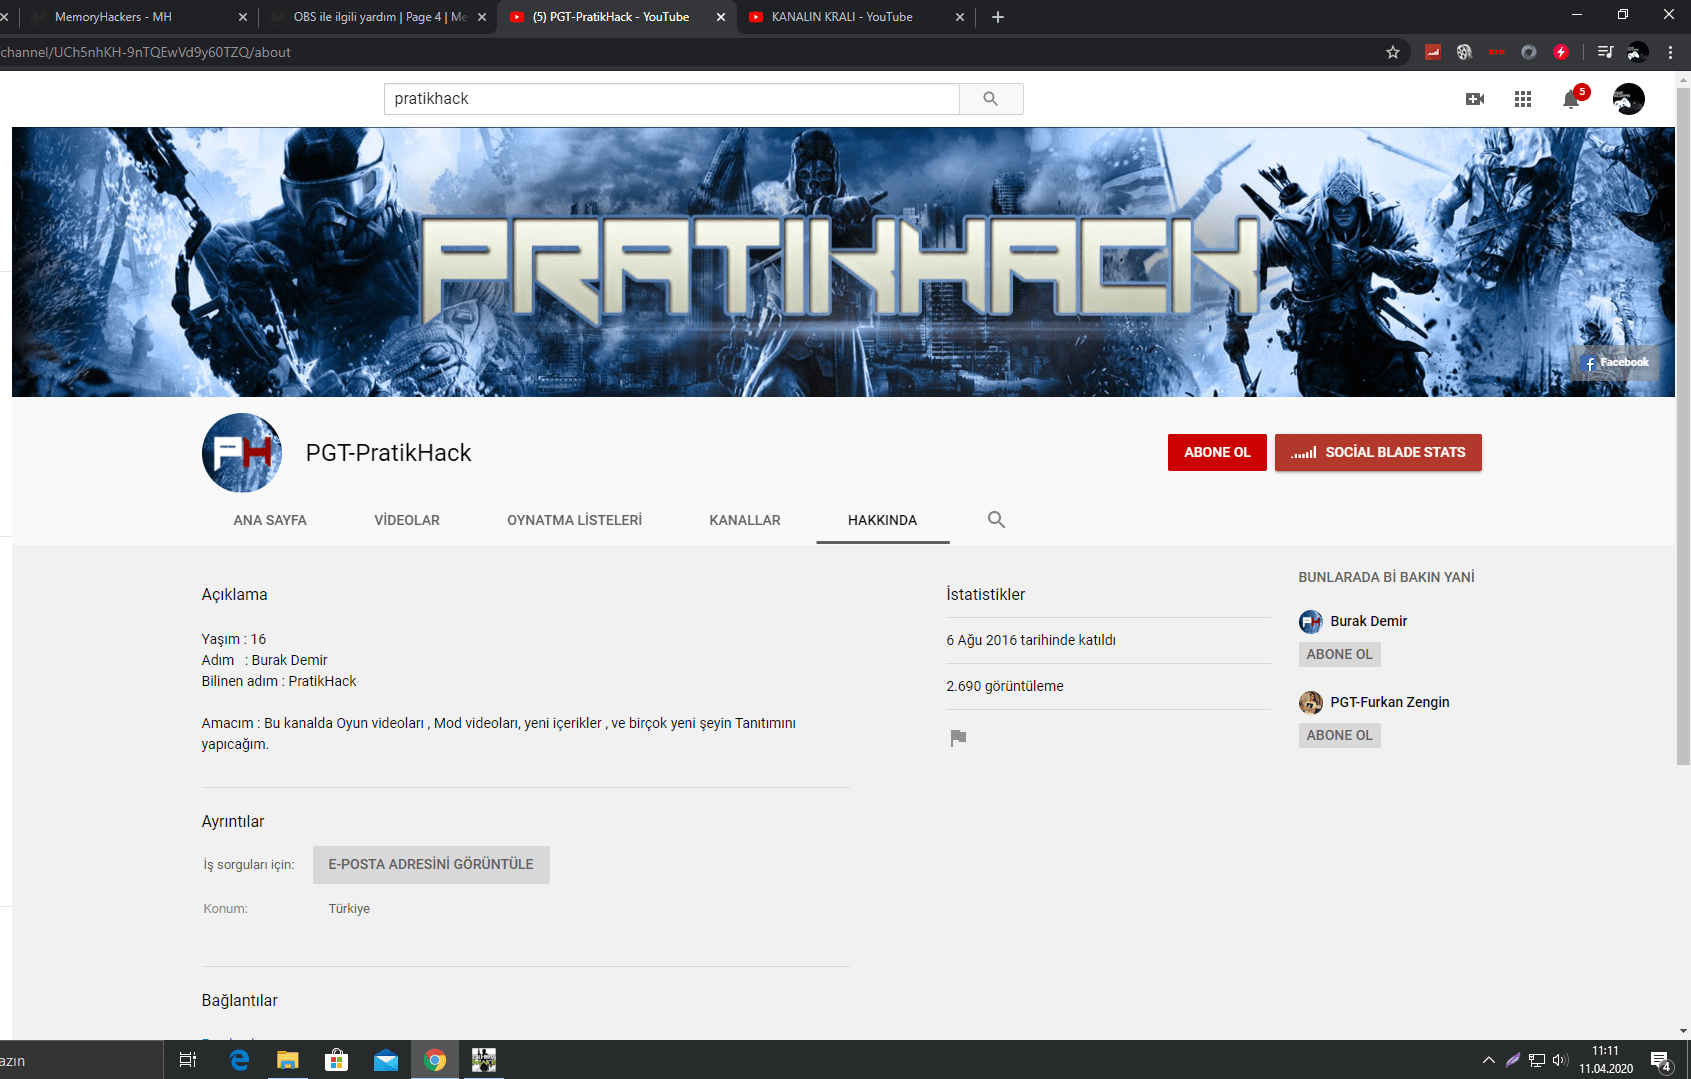Open the OYNATMA LİSTELERİ tab

[575, 520]
